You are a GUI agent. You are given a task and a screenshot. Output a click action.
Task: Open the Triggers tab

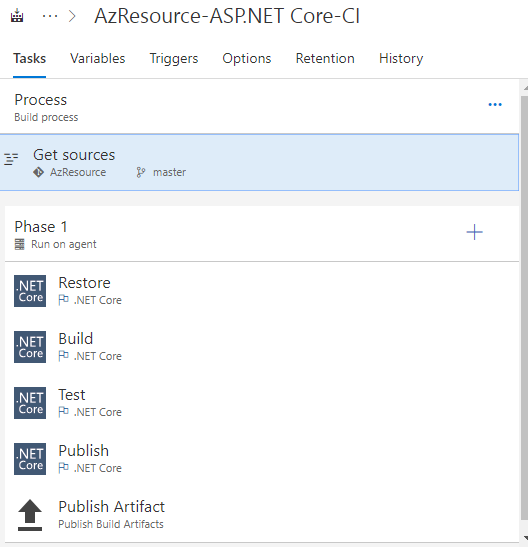[174, 58]
